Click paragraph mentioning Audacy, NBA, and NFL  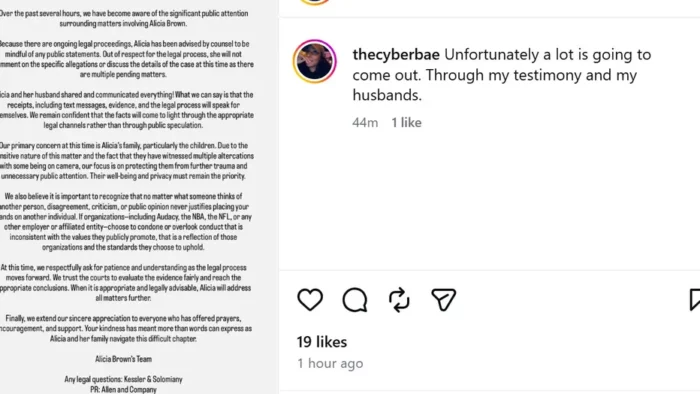125,222
